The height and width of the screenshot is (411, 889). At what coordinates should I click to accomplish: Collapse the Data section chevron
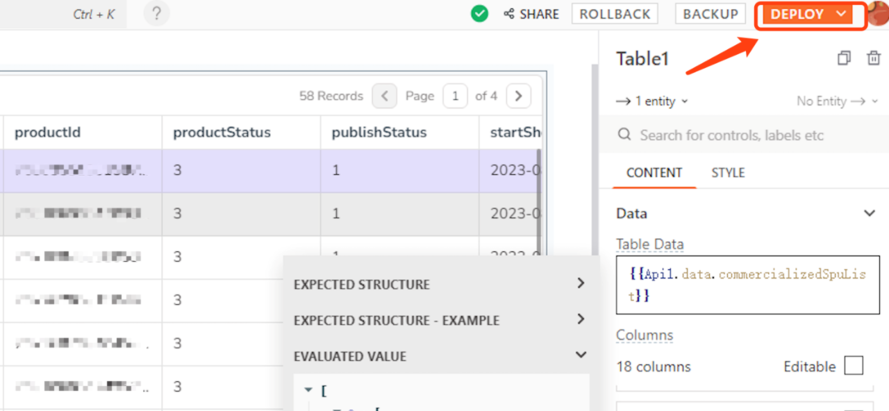point(869,213)
